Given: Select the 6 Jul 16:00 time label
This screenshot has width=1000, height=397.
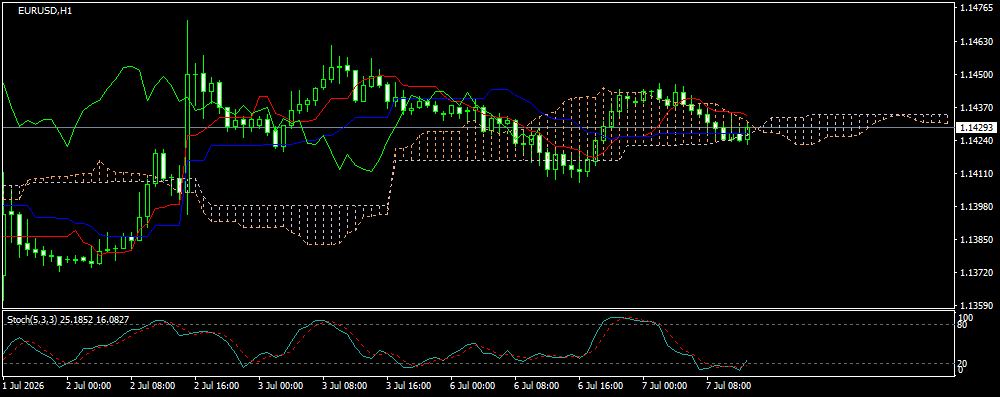Looking at the screenshot, I should (601, 386).
